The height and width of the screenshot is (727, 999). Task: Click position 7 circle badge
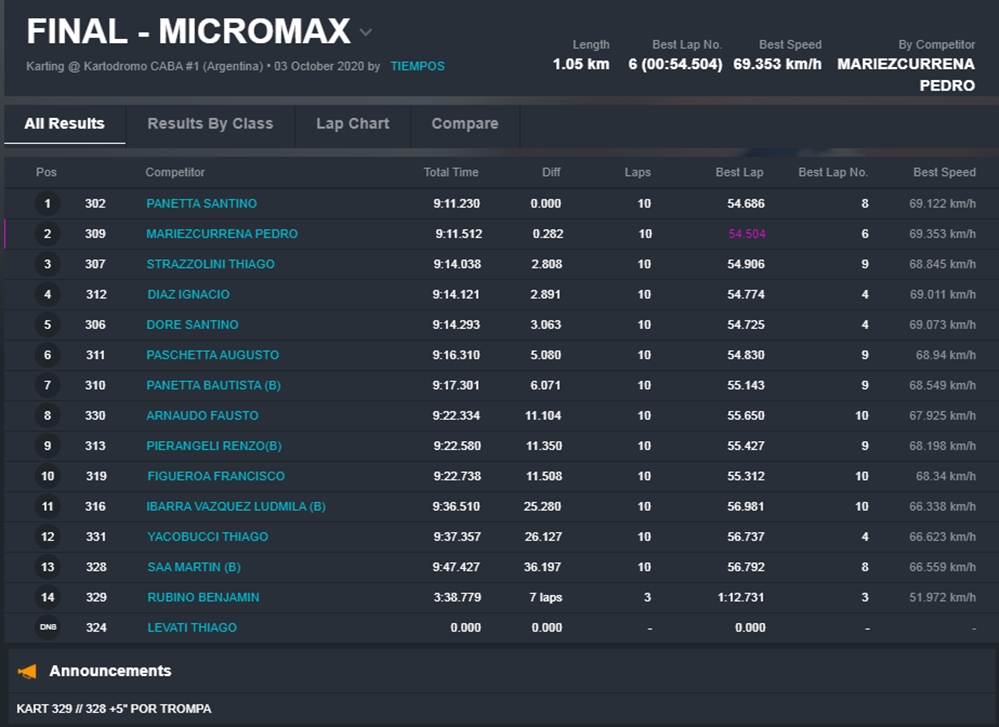pos(47,386)
